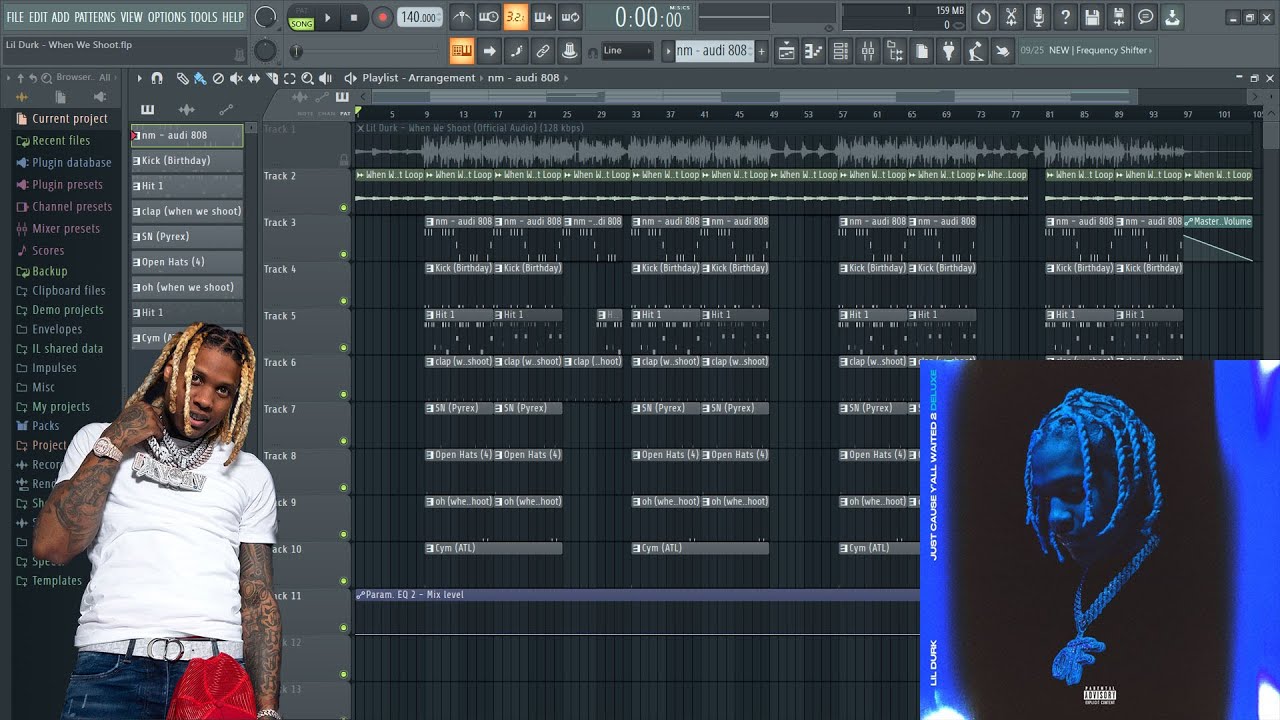
Task: Open the help question mark icon
Action: coord(1065,17)
